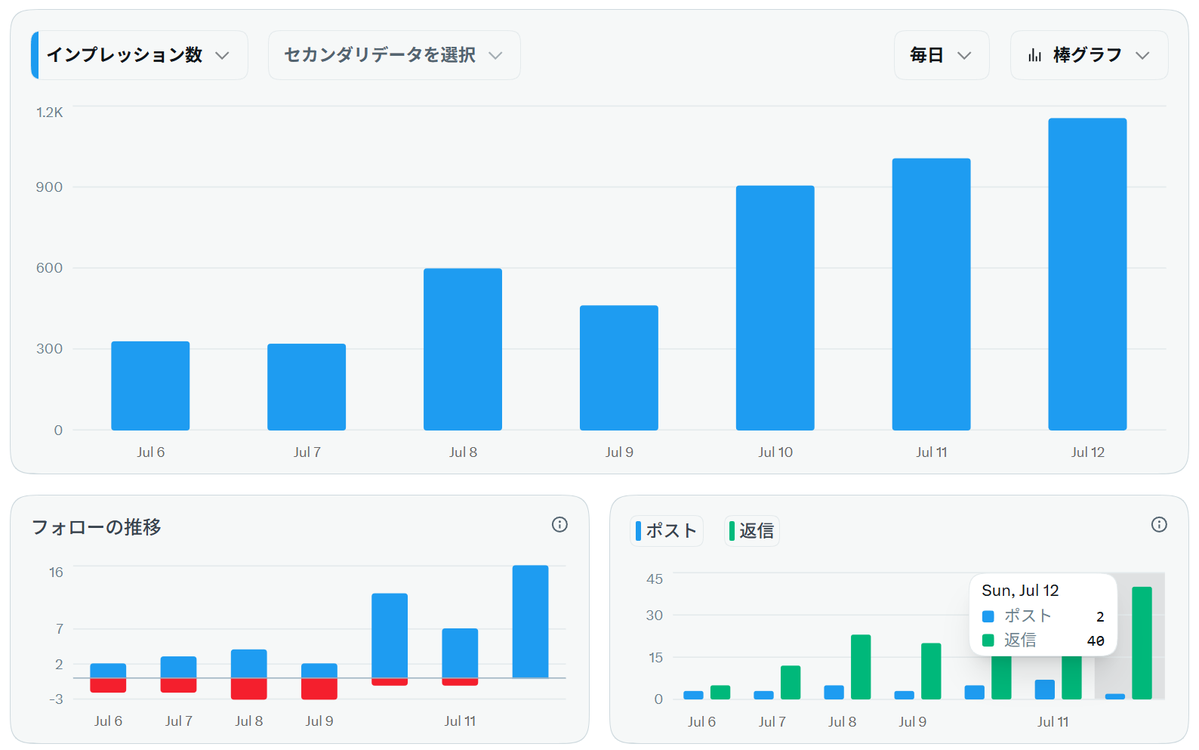Screen dimensions: 1199x750
Task: Select the Jul 9 impressions bar
Action: coord(619,368)
